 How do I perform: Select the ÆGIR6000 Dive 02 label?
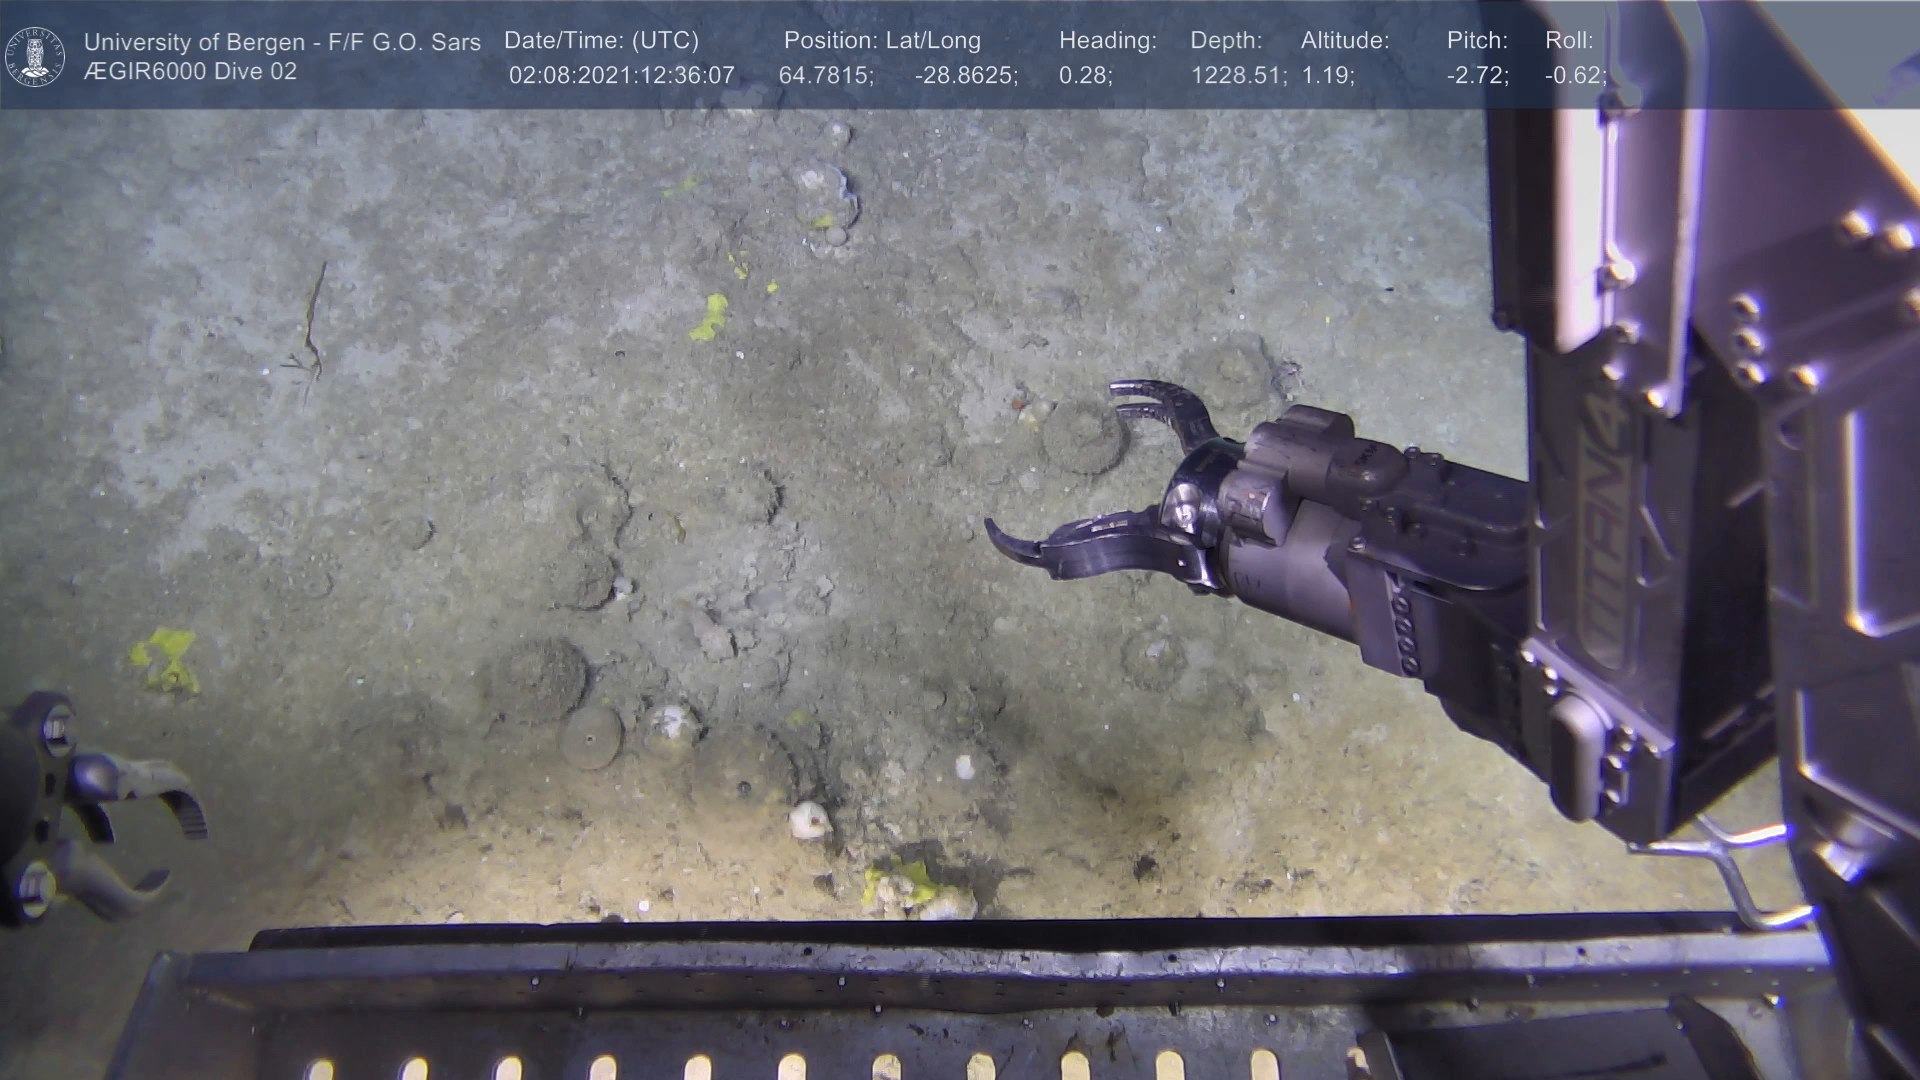[x=190, y=72]
